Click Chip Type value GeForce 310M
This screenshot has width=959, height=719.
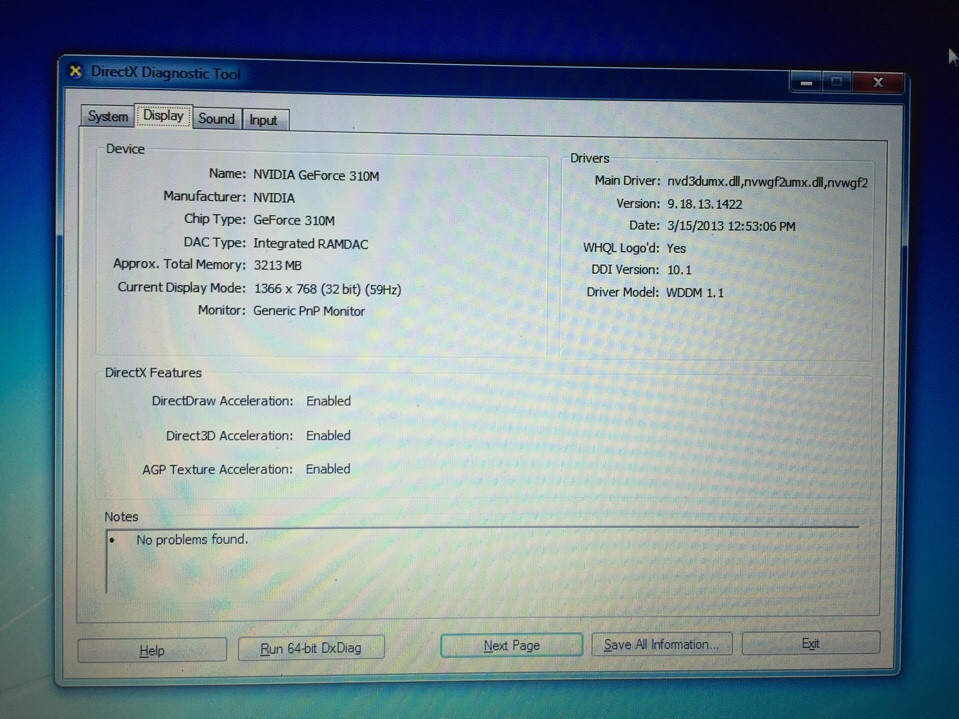point(294,220)
